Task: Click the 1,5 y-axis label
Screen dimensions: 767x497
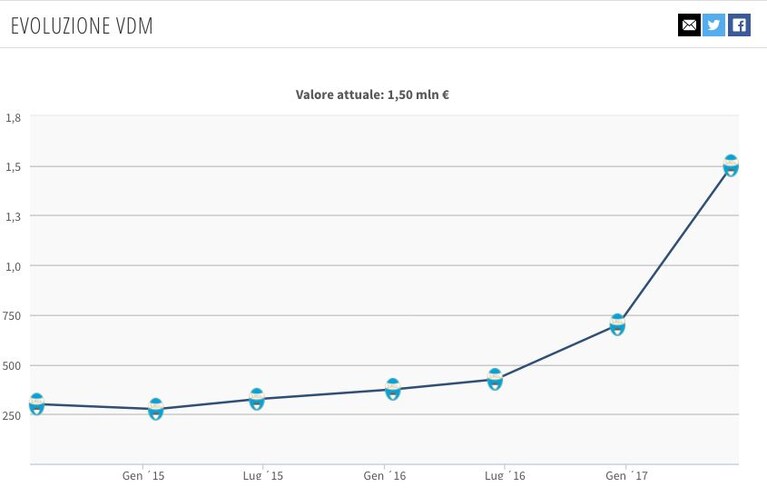Action: [x=13, y=167]
